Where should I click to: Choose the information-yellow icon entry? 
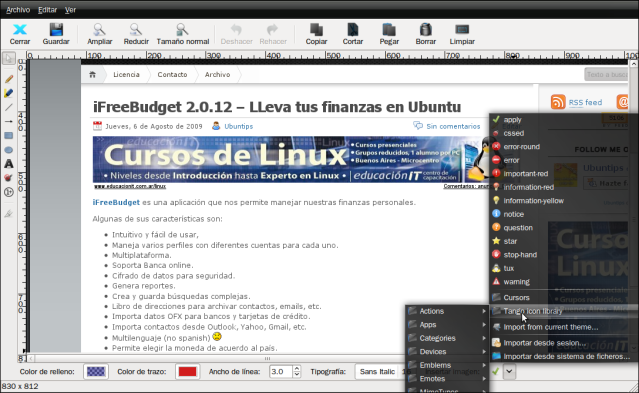click(x=564, y=201)
